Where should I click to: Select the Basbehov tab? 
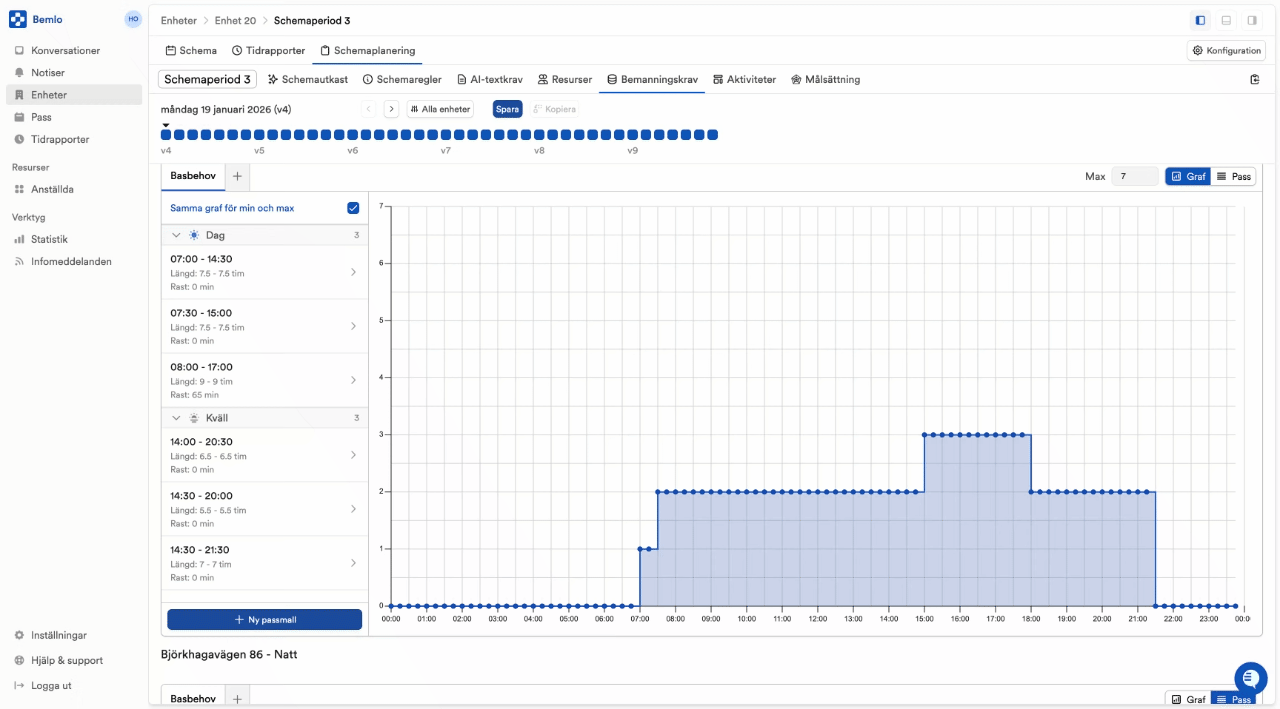(x=193, y=176)
